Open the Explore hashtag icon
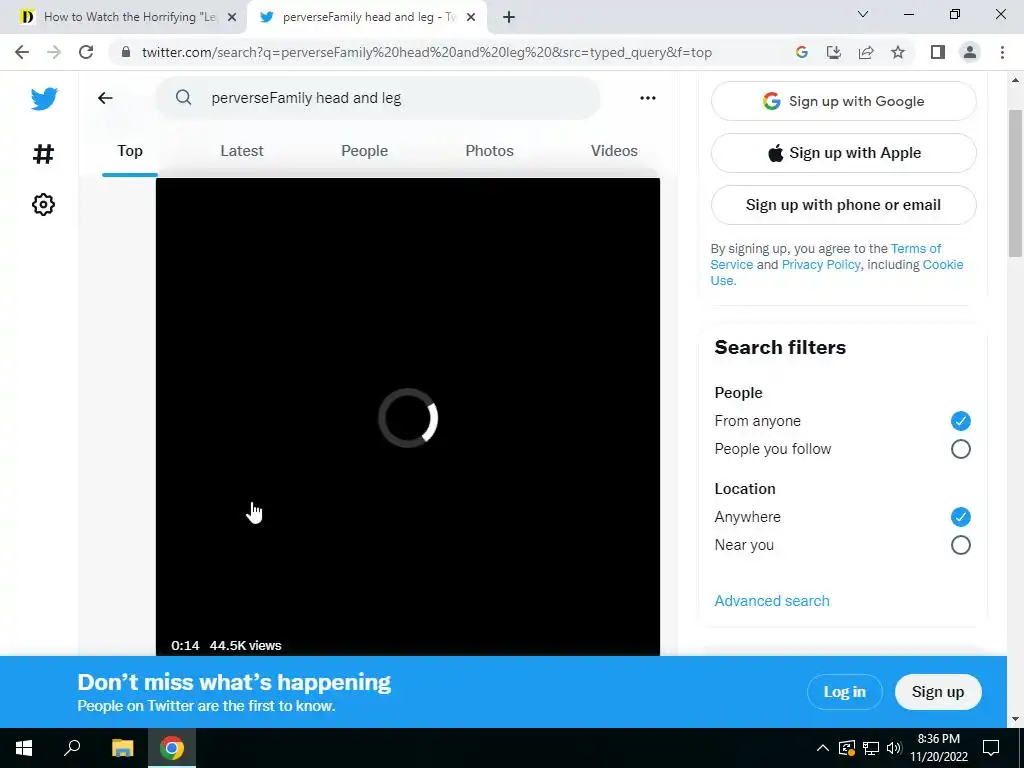The image size is (1024, 768). point(43,154)
